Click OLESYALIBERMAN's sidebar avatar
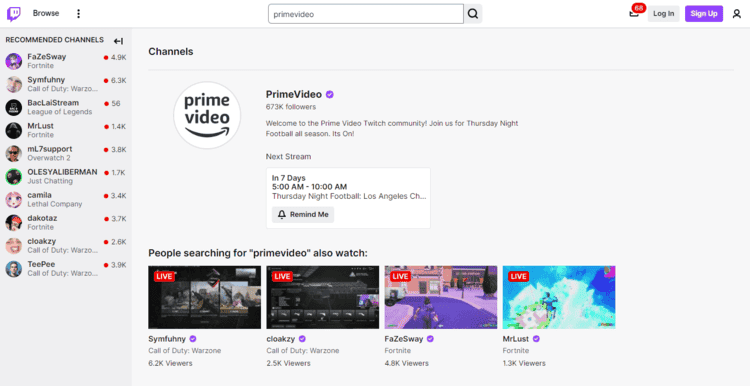This screenshot has width=750, height=386. 14,177
